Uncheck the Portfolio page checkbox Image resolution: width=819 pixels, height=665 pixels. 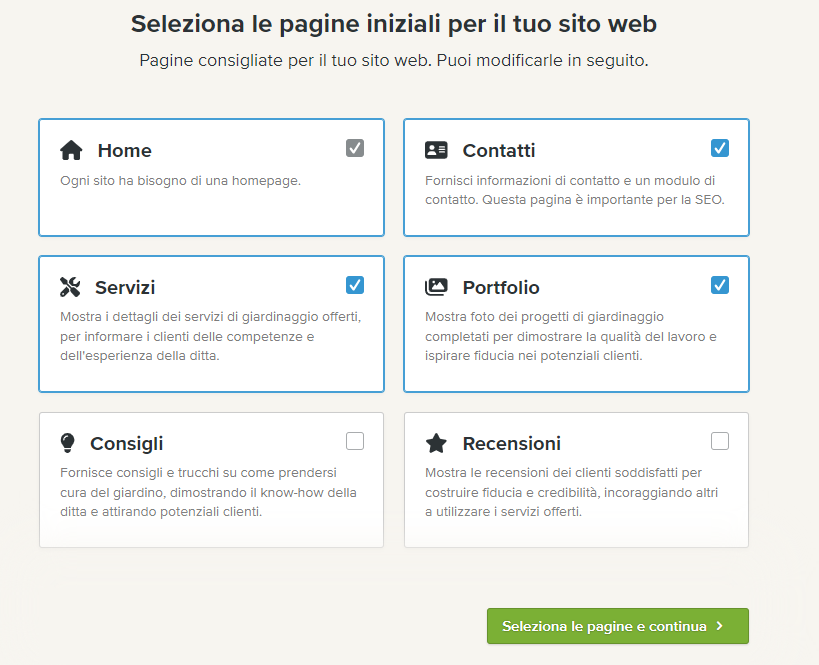(x=720, y=285)
